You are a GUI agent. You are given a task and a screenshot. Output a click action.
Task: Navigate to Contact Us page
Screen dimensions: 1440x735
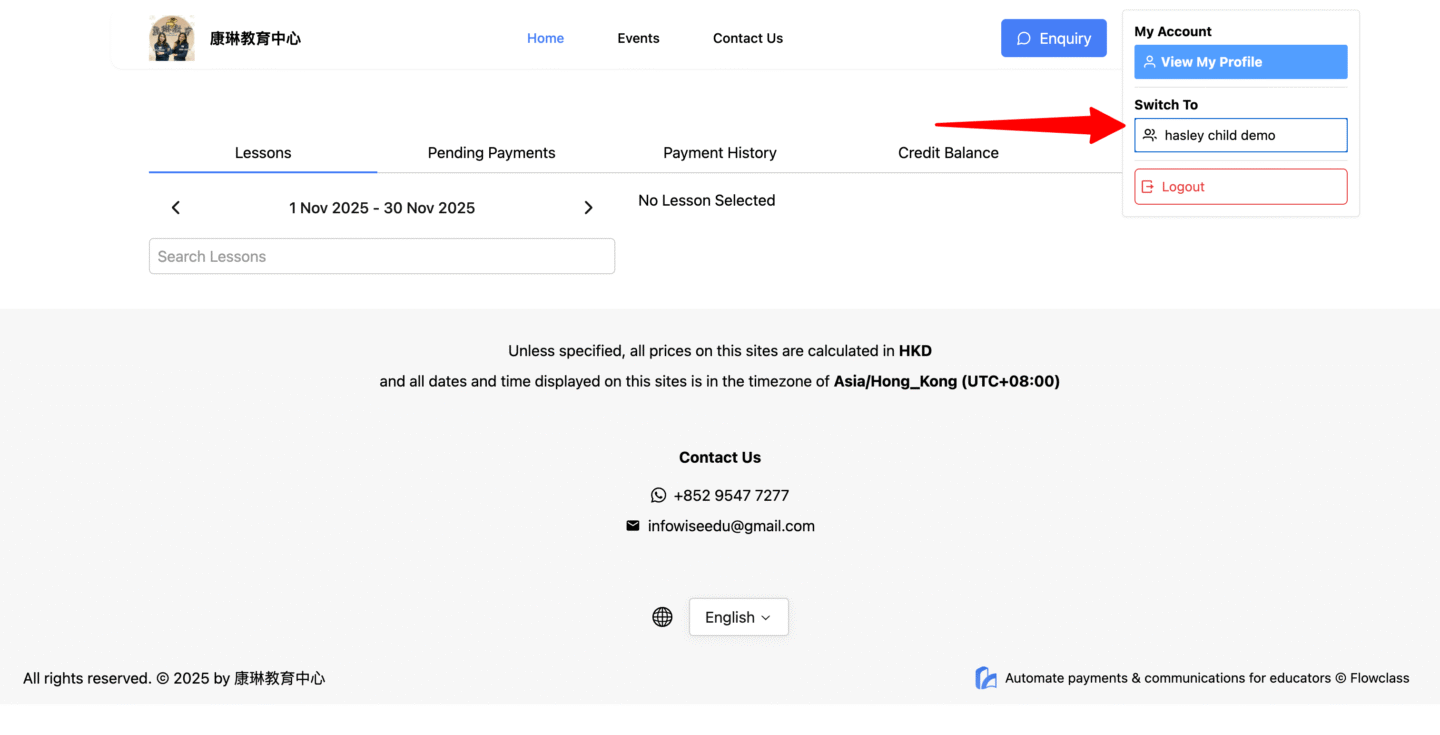pos(748,38)
